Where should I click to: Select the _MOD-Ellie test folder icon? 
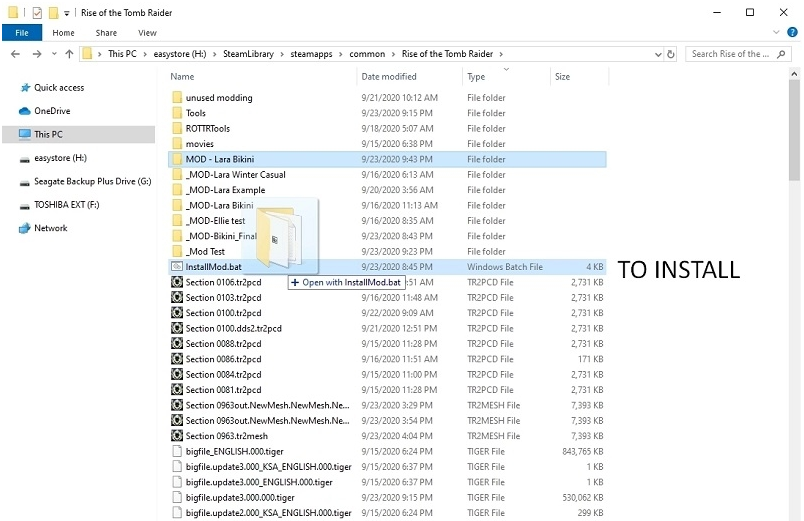coord(177,221)
